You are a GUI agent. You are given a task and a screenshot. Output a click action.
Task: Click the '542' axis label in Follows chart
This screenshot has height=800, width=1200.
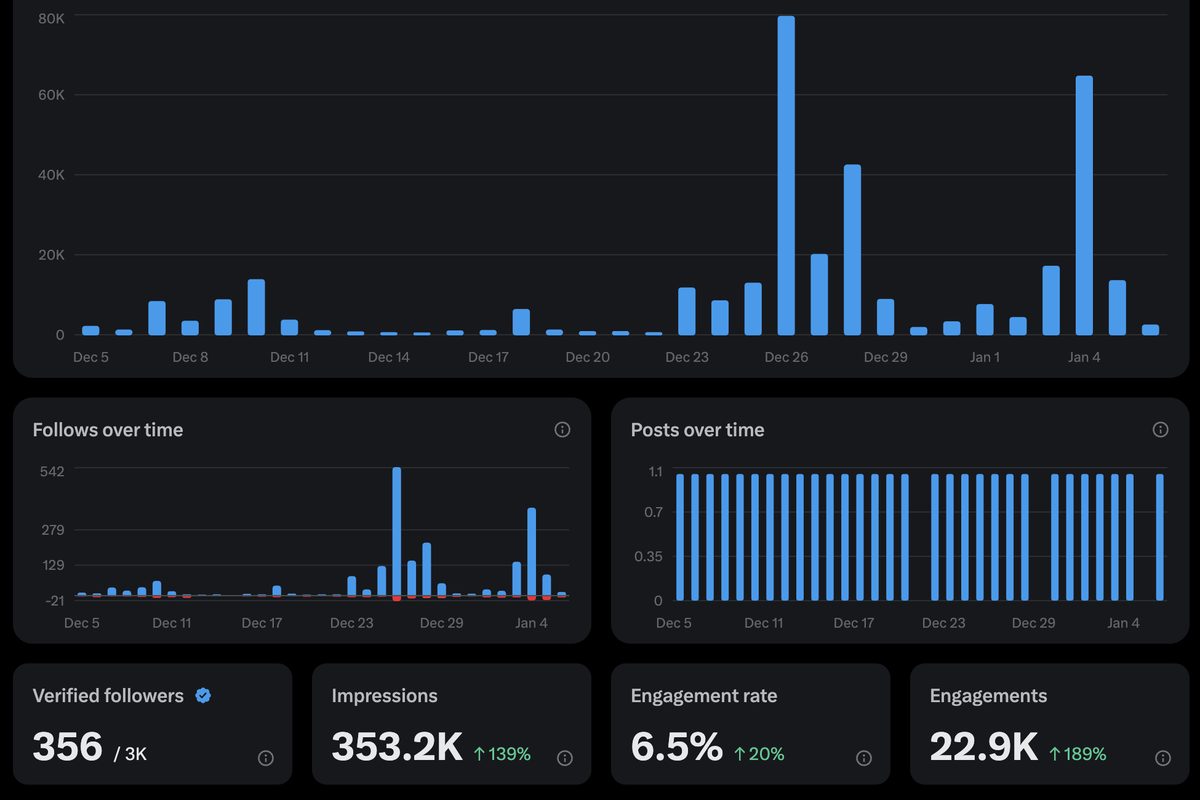coord(51,471)
